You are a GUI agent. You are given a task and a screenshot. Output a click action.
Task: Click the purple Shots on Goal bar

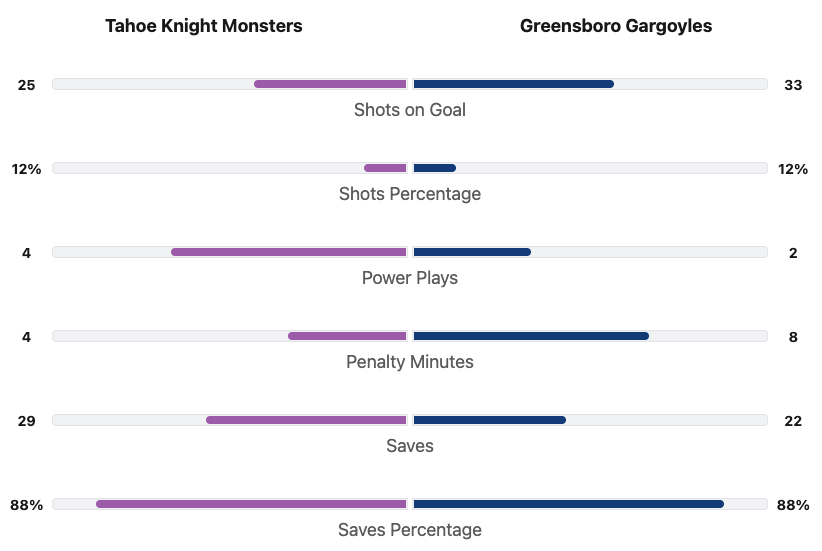coord(331,84)
